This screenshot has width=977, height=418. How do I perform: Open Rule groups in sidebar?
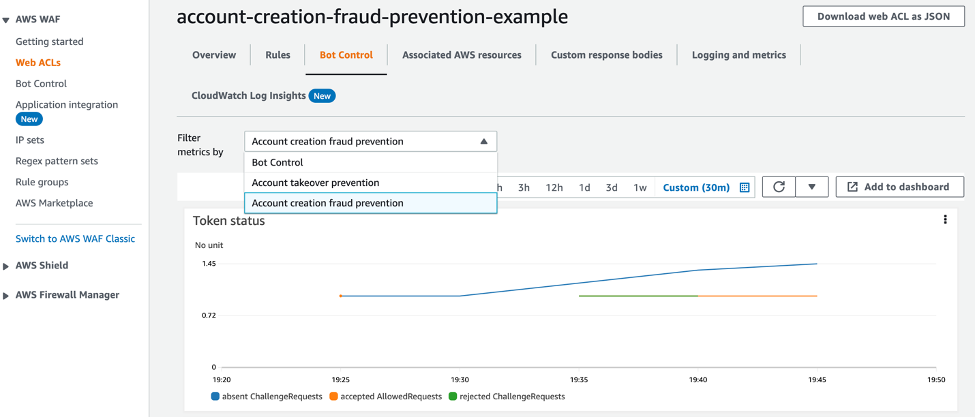coord(42,182)
